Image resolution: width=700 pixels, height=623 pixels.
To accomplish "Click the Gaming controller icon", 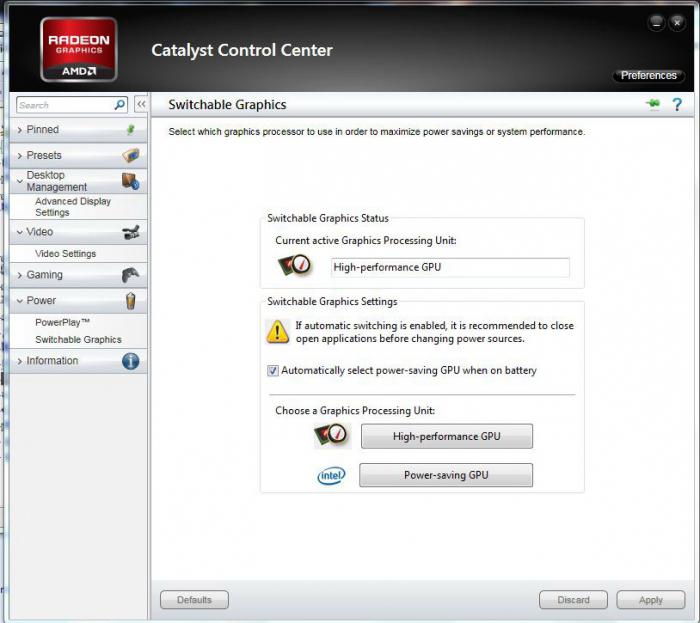I will click(x=130, y=275).
